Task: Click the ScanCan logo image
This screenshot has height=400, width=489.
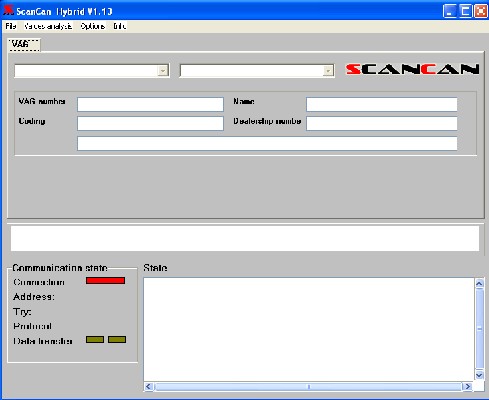Action: click(412, 69)
